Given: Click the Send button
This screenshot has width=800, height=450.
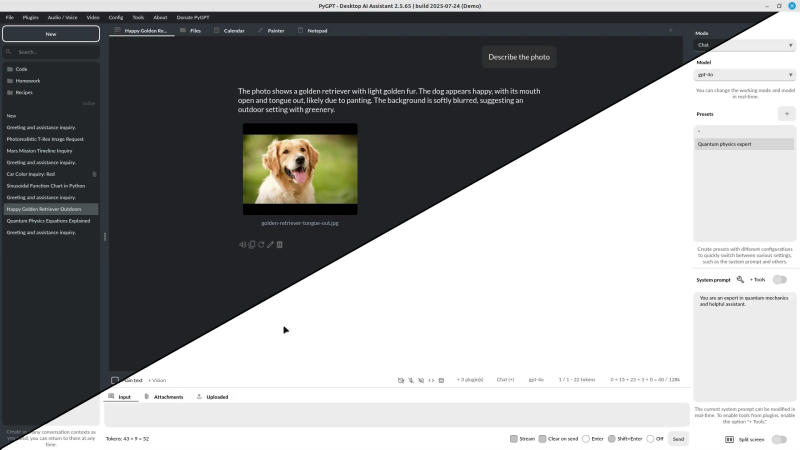Looking at the screenshot, I should (x=678, y=439).
